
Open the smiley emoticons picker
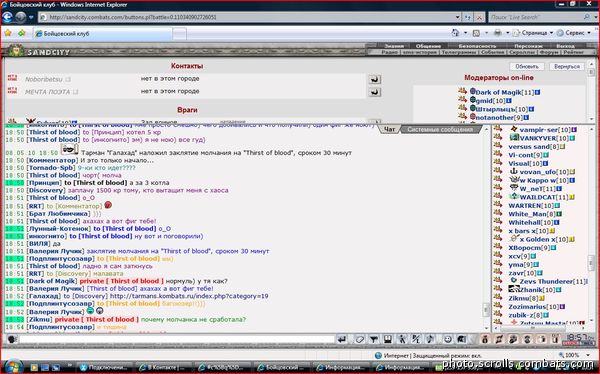448,339
